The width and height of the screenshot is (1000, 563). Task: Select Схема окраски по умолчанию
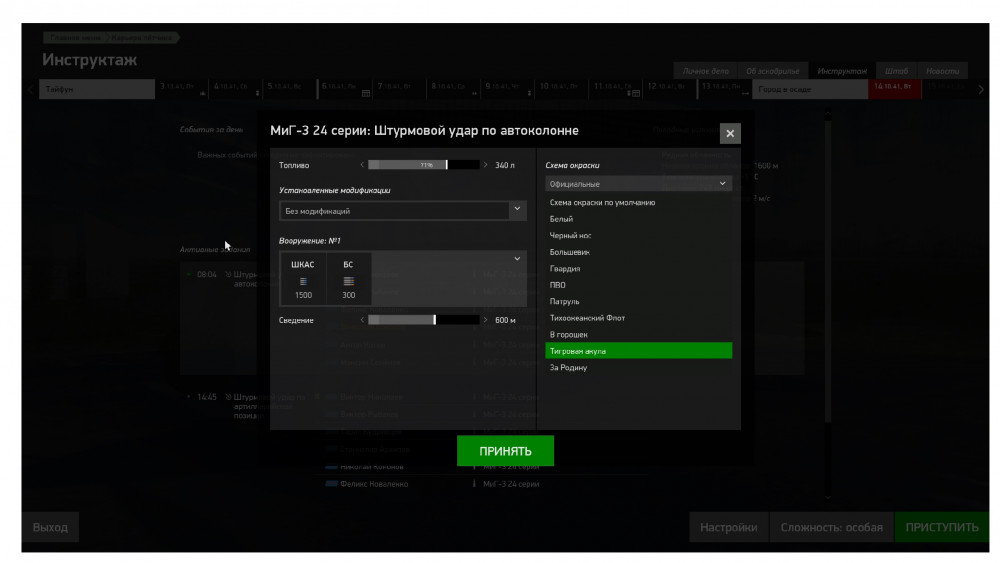pyautogui.click(x=638, y=203)
